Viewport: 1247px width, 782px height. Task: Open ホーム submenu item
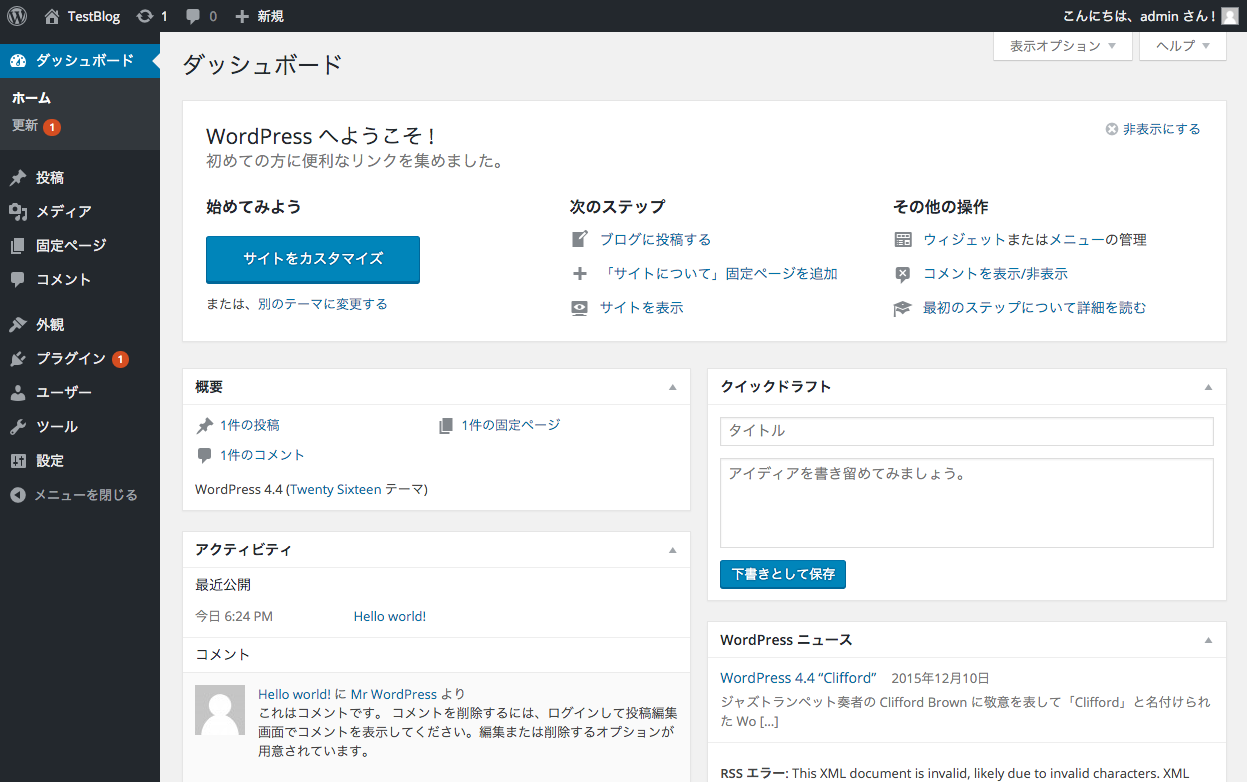click(31, 98)
